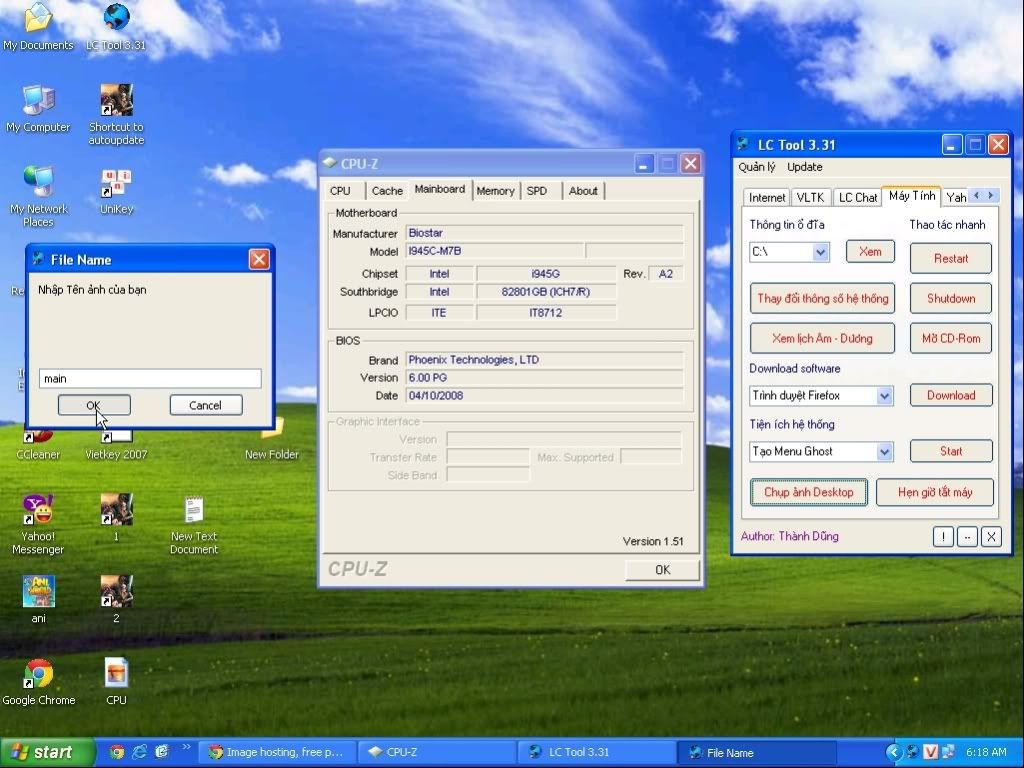Open CCleaner desktop shortcut

(x=38, y=445)
